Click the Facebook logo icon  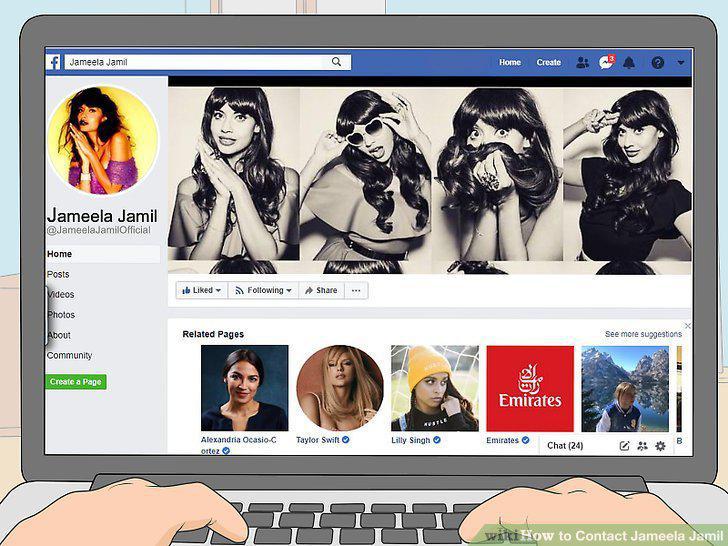click(53, 62)
